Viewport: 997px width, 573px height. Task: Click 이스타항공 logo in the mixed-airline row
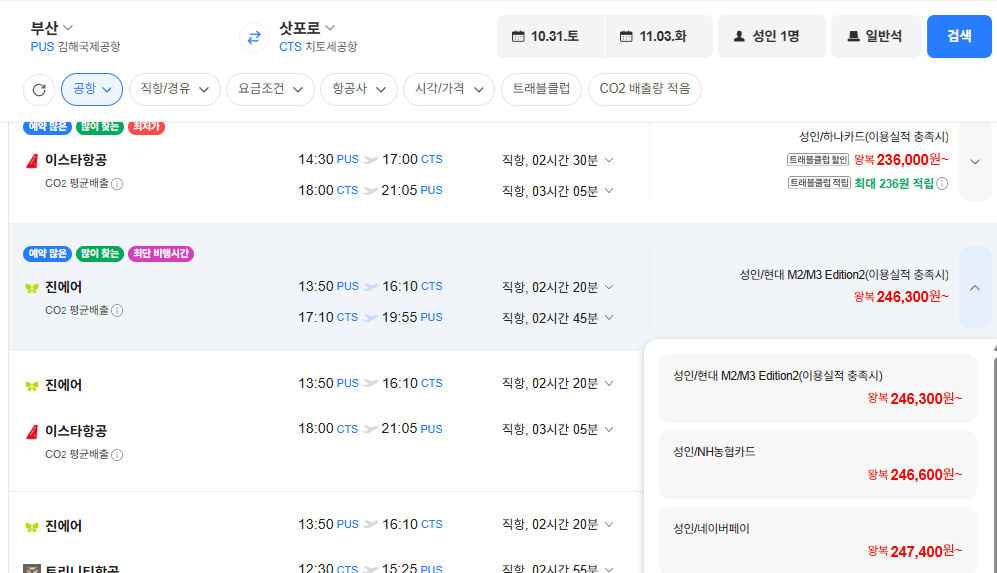pos(32,432)
